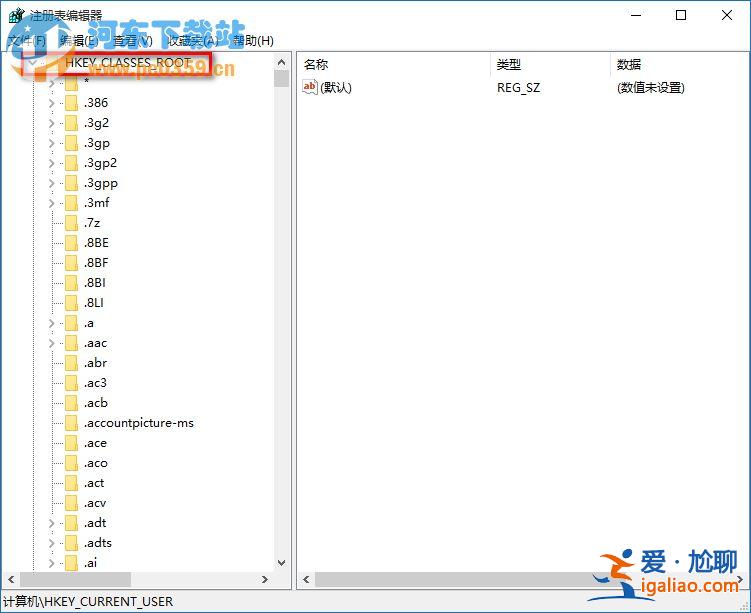Screen dimensions: 751x613
Task: Click the (数值未设置) data cell
Action: pos(650,88)
